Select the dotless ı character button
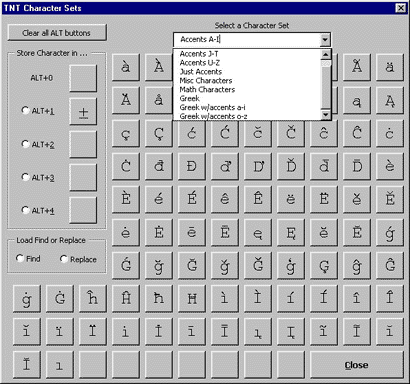The height and width of the screenshot is (384, 410). (60, 365)
